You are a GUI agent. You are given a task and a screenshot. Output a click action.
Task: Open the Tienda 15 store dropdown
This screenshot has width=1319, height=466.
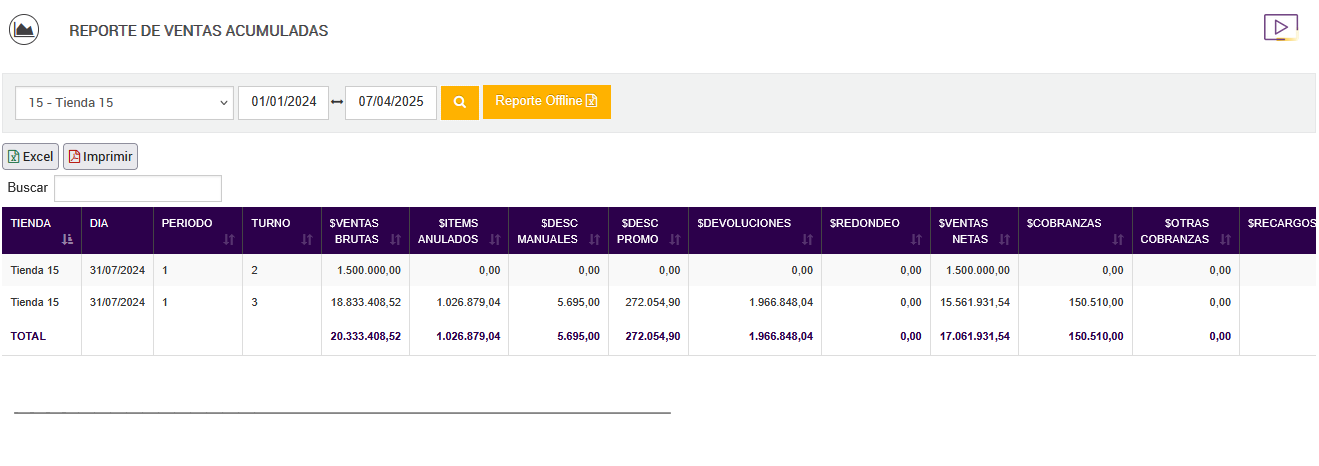click(x=125, y=102)
